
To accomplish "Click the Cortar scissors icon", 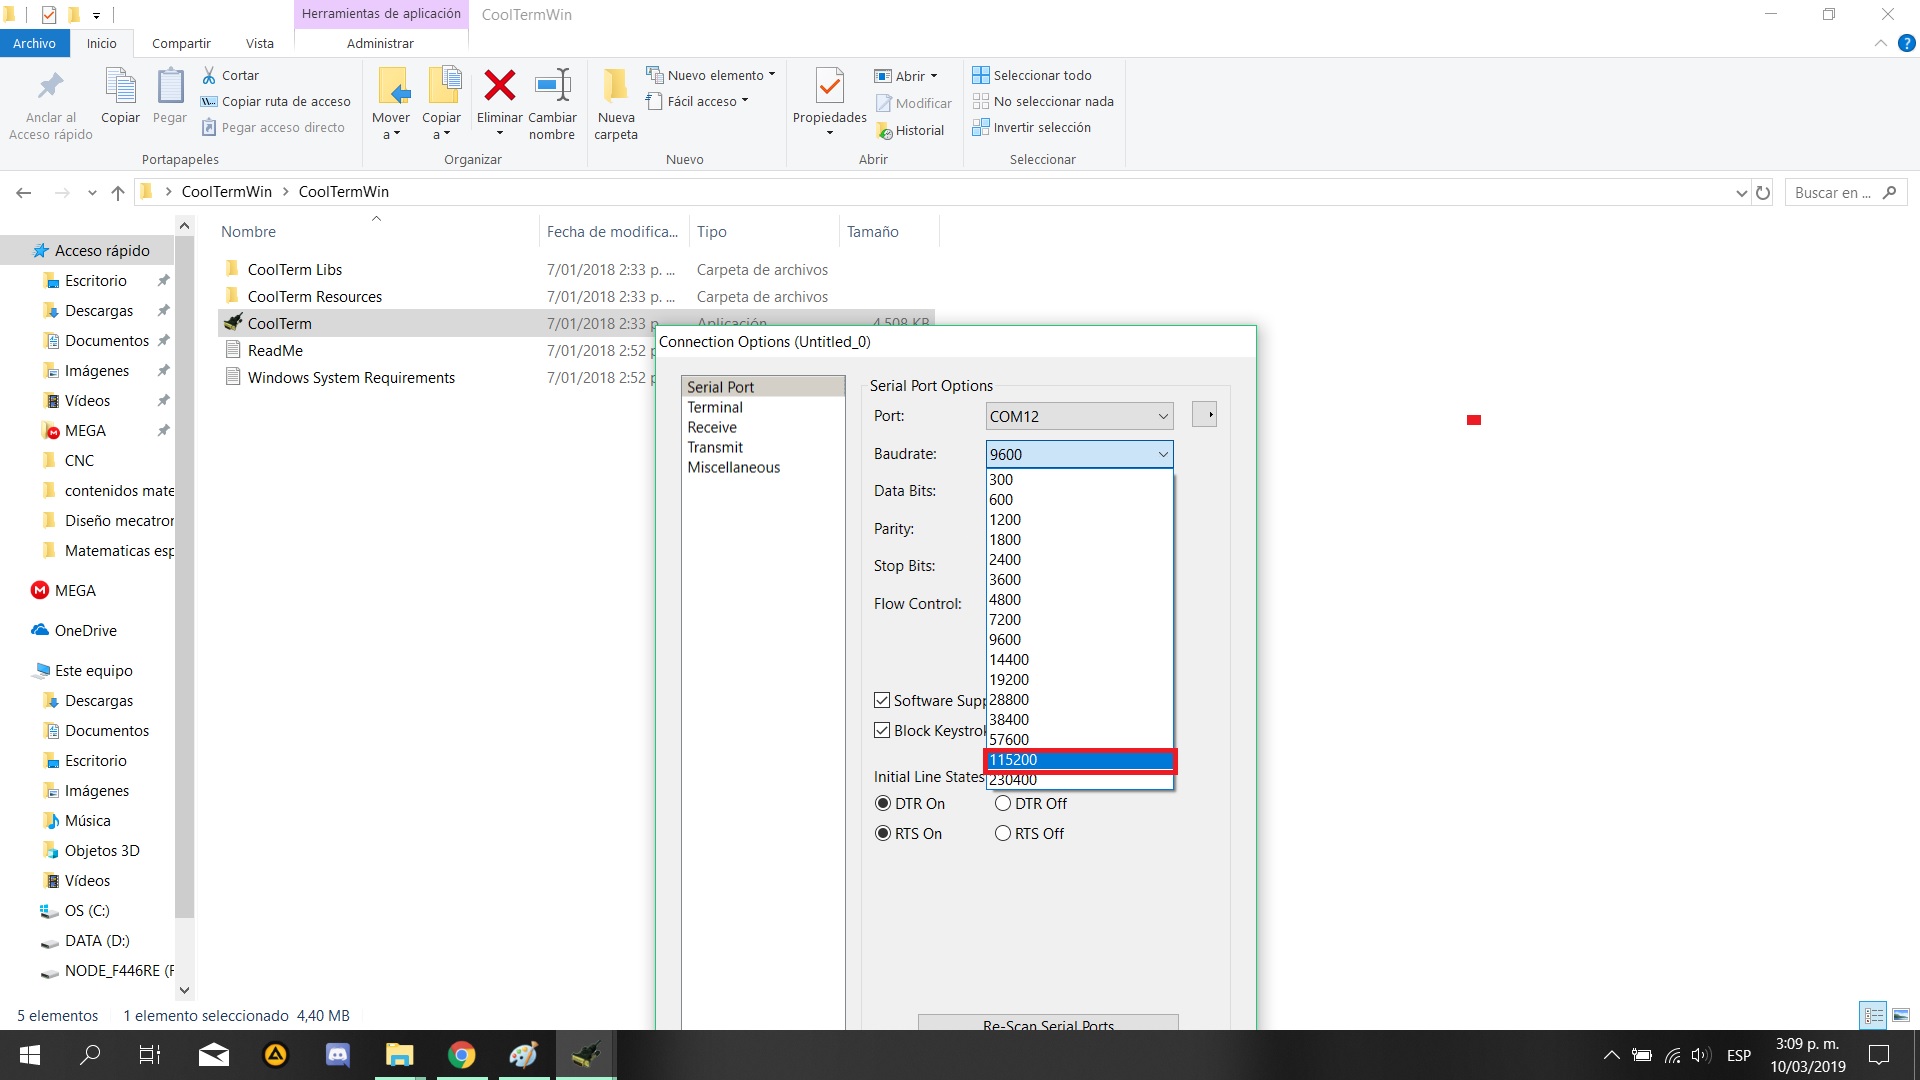I will [x=209, y=75].
